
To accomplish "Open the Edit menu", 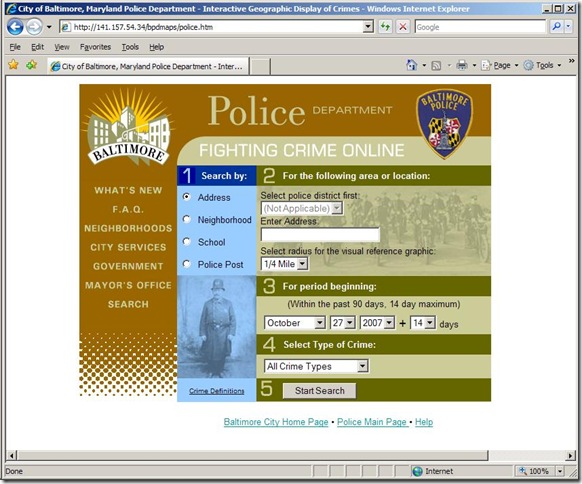I will [37, 47].
